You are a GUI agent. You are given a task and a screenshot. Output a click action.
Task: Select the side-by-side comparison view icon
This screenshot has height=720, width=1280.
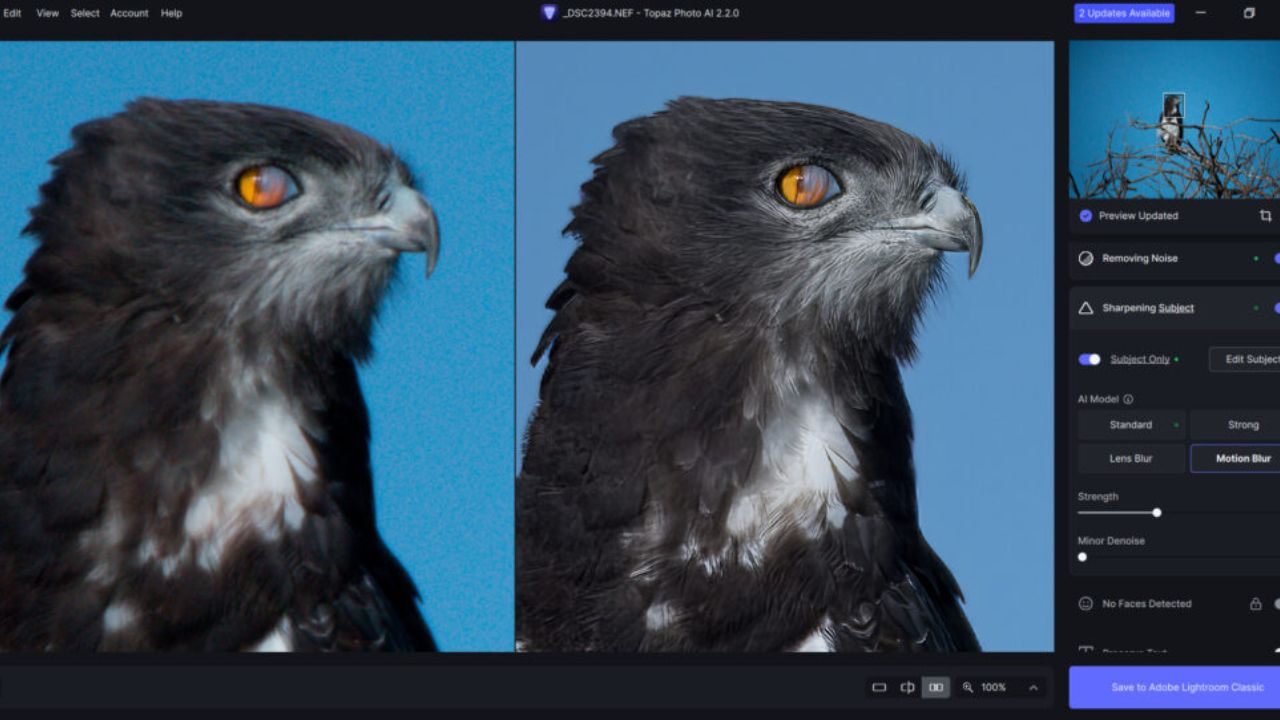coord(936,687)
